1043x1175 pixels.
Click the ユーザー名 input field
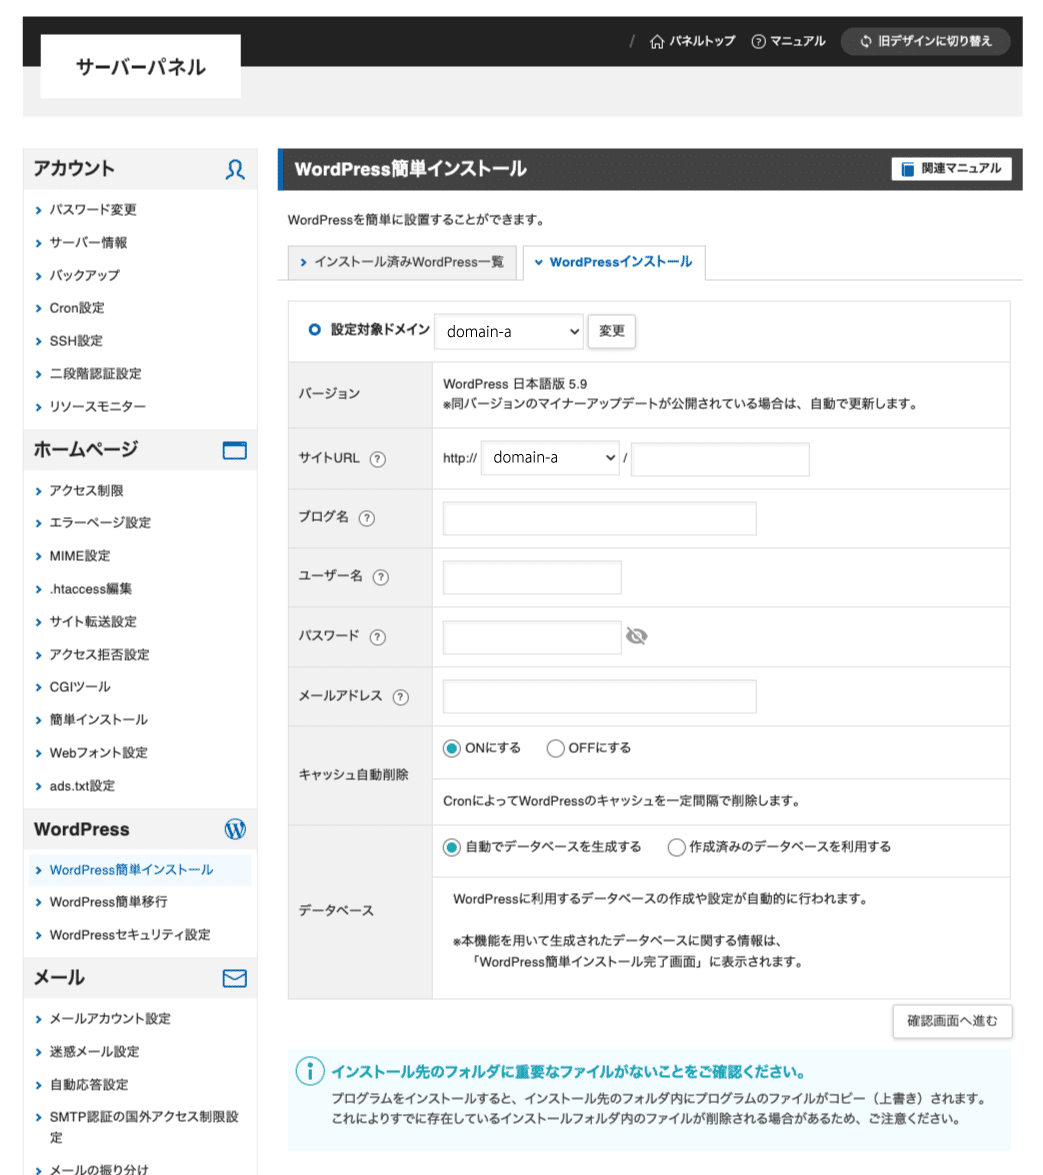532,577
